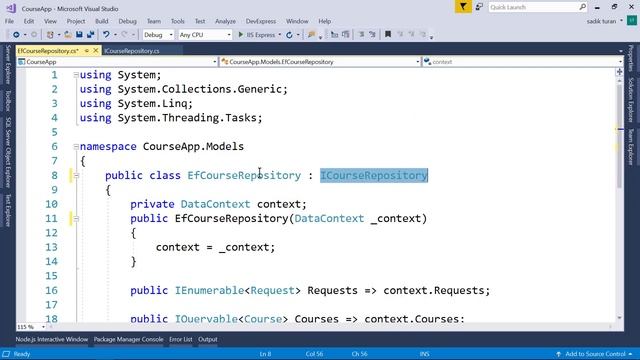Click the Send Feedback icon
The width and height of the screenshot is (640, 360).
[x=479, y=7]
